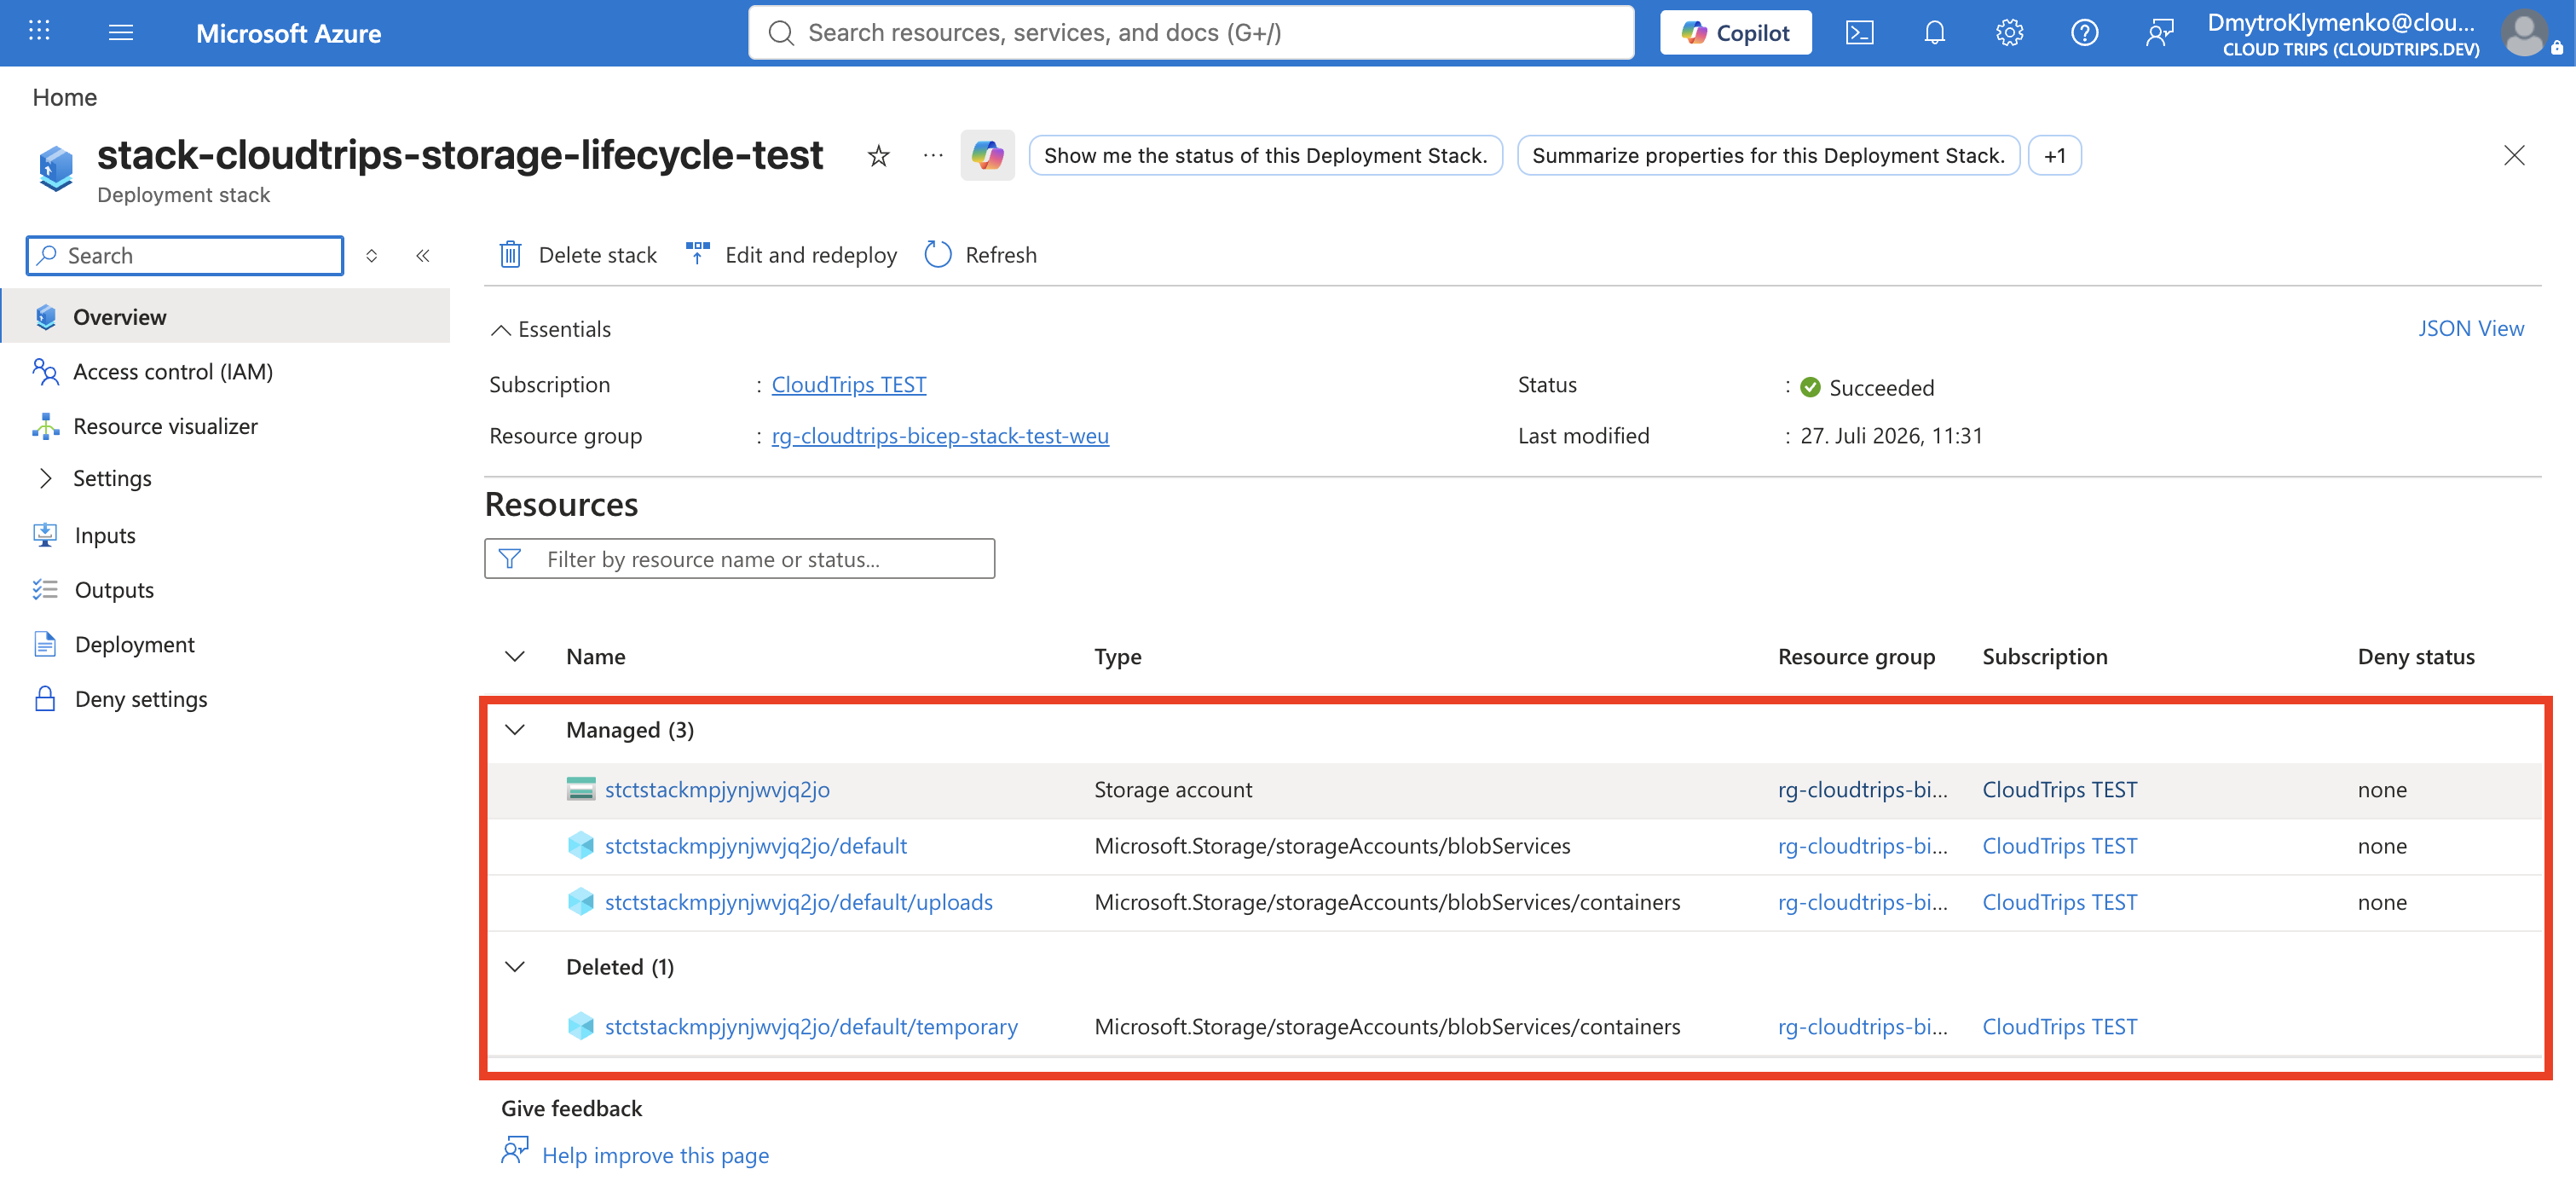Collapse the Managed (3) group

click(x=515, y=730)
